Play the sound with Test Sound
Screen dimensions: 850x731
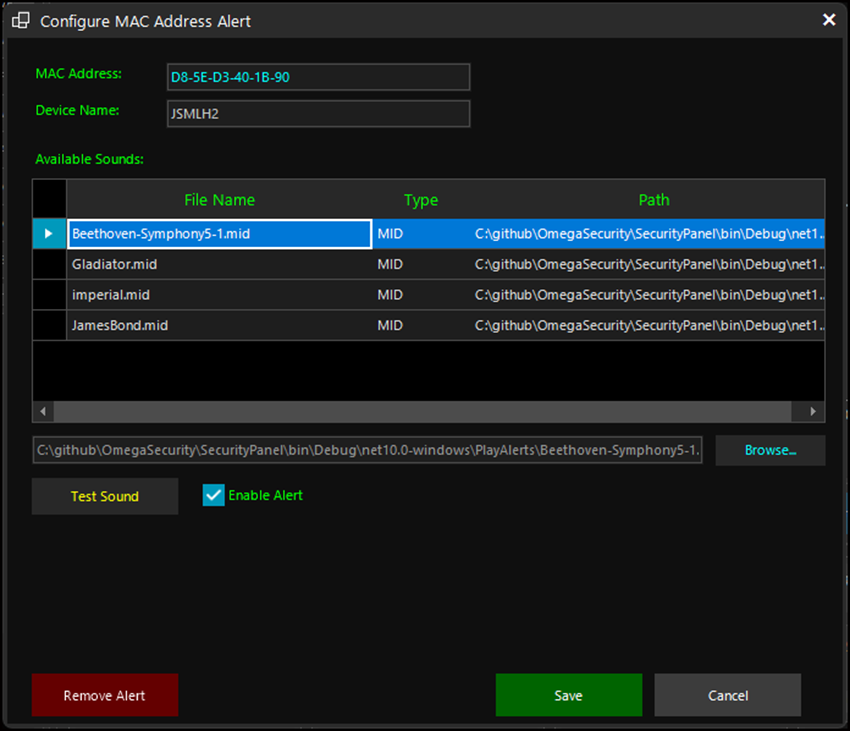click(104, 495)
